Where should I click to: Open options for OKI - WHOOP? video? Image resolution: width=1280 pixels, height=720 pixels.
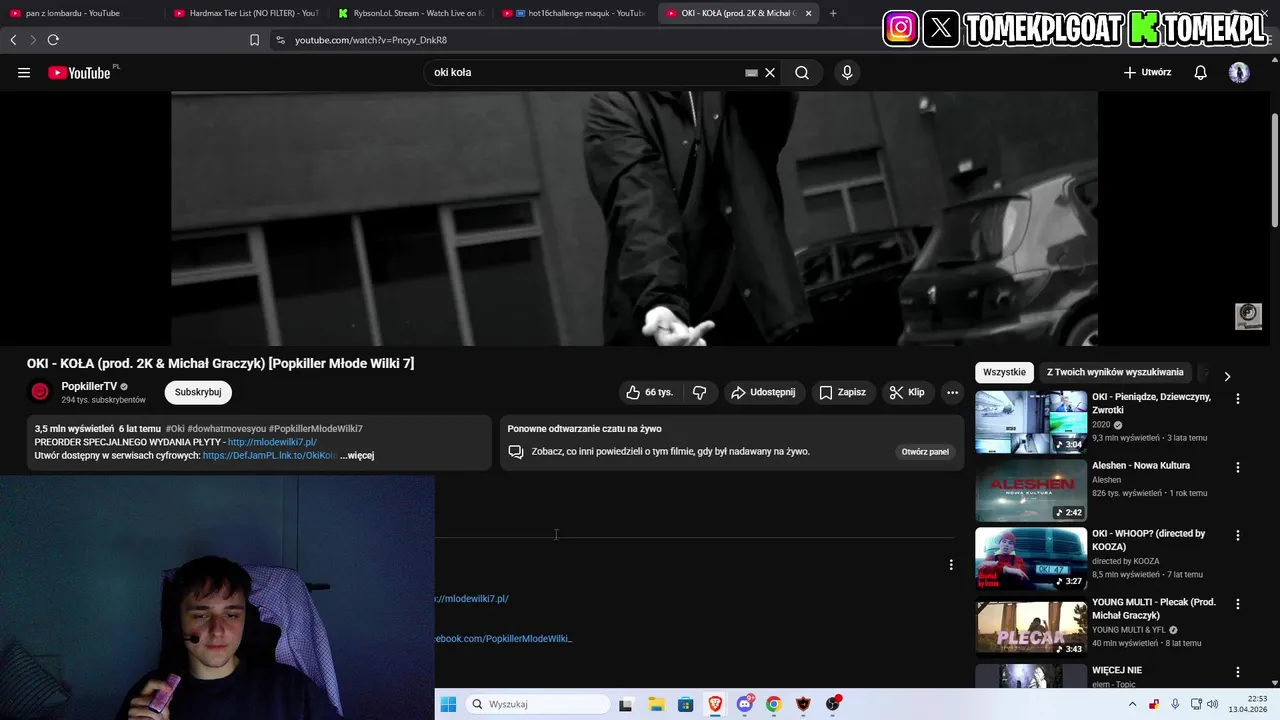(x=1238, y=535)
